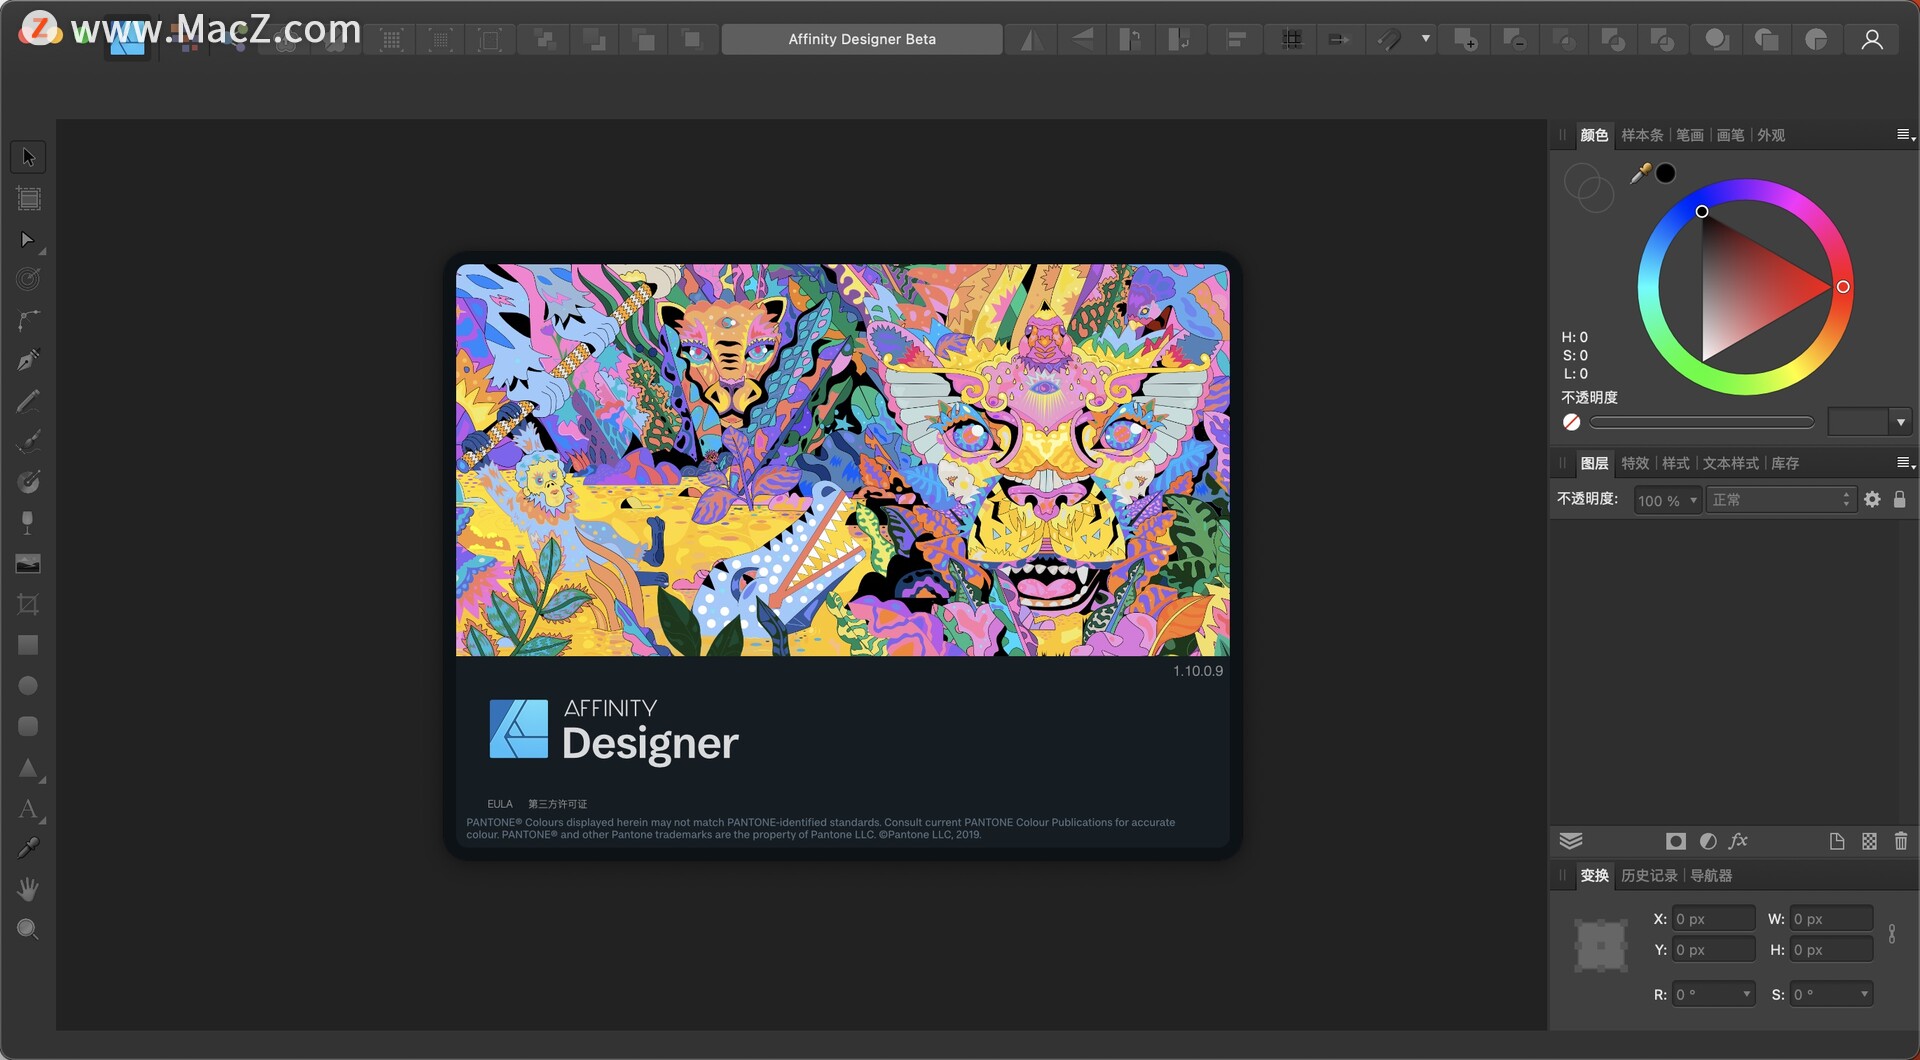
Task: Toggle the Snapping magnet button
Action: [1389, 40]
